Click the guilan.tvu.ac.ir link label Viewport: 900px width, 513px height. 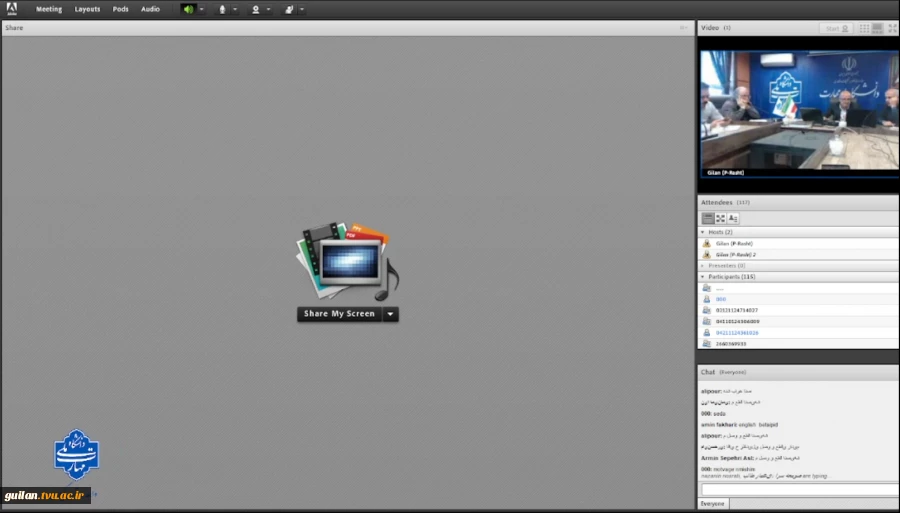45,495
